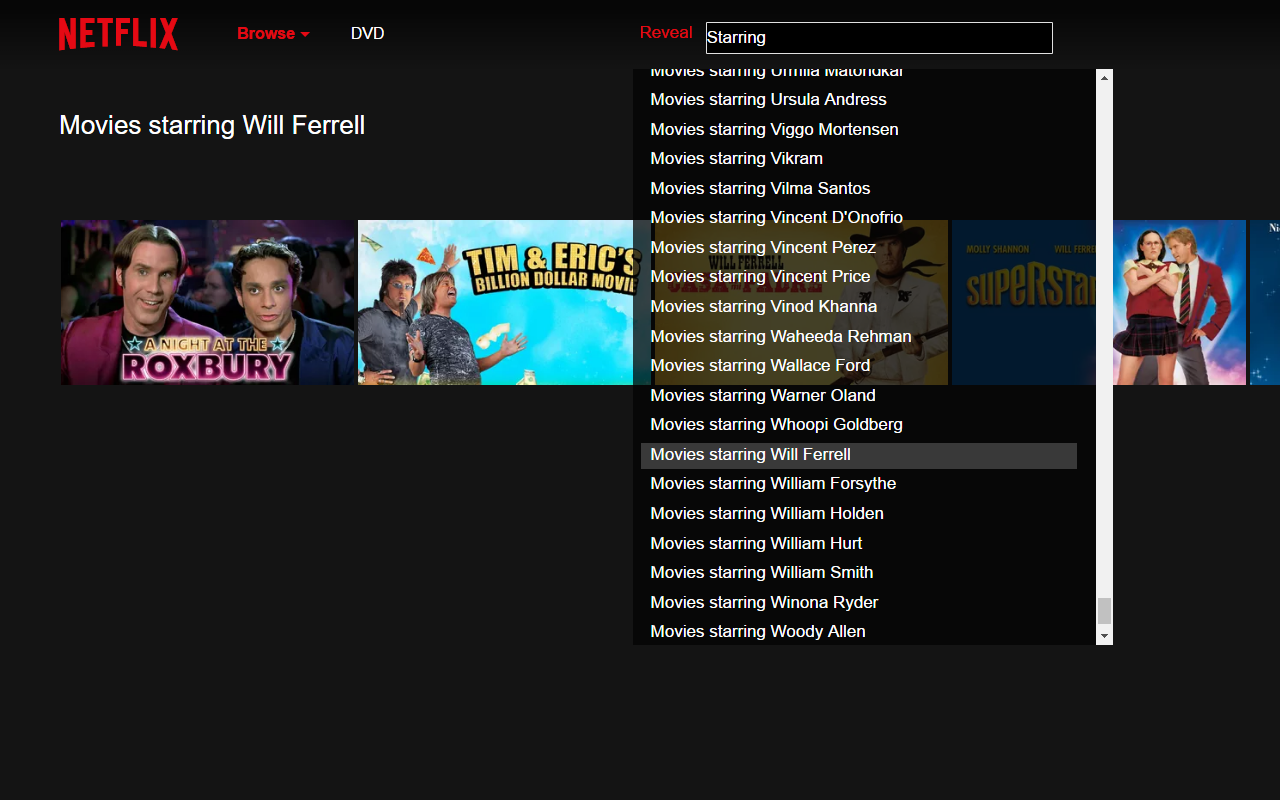Select Movies starring Woody Allen
The height and width of the screenshot is (800, 1280).
pyautogui.click(x=859, y=631)
